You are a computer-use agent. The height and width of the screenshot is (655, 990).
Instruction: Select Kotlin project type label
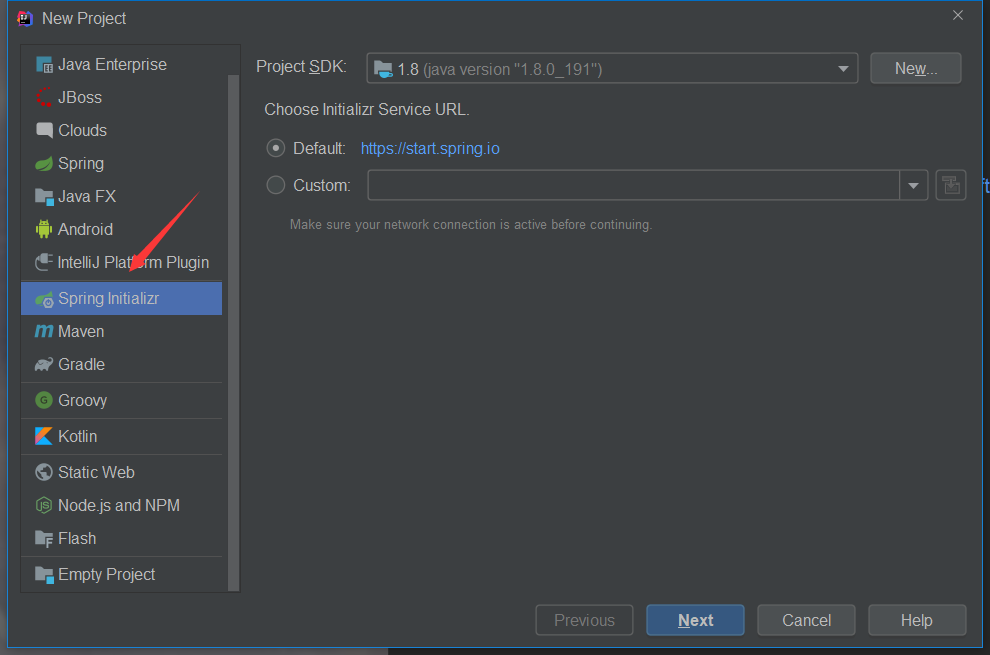(78, 436)
